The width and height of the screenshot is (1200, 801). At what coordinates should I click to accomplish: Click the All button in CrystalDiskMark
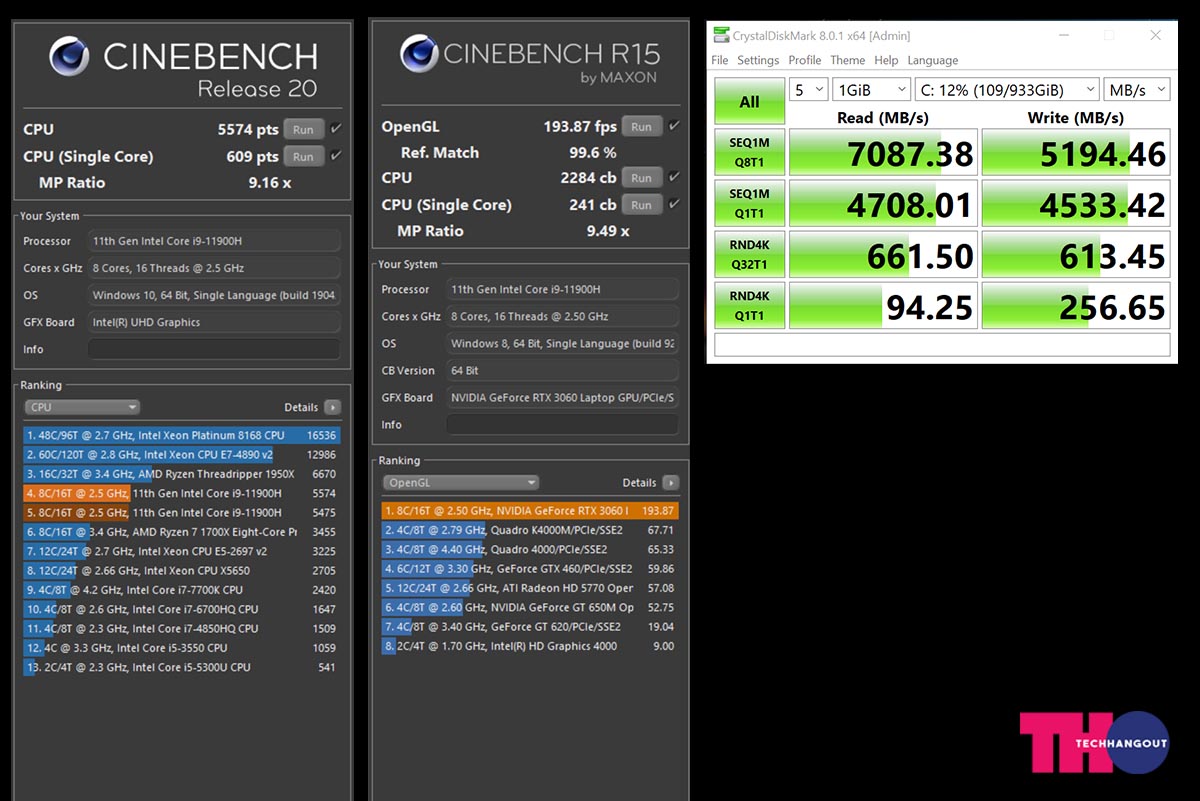749,101
